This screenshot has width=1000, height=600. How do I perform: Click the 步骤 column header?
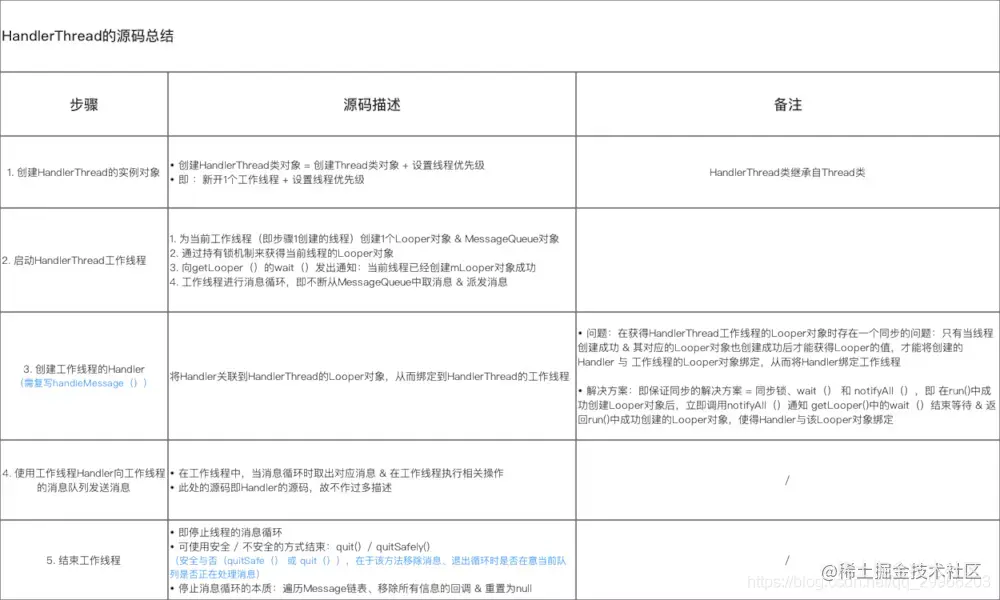[84, 104]
